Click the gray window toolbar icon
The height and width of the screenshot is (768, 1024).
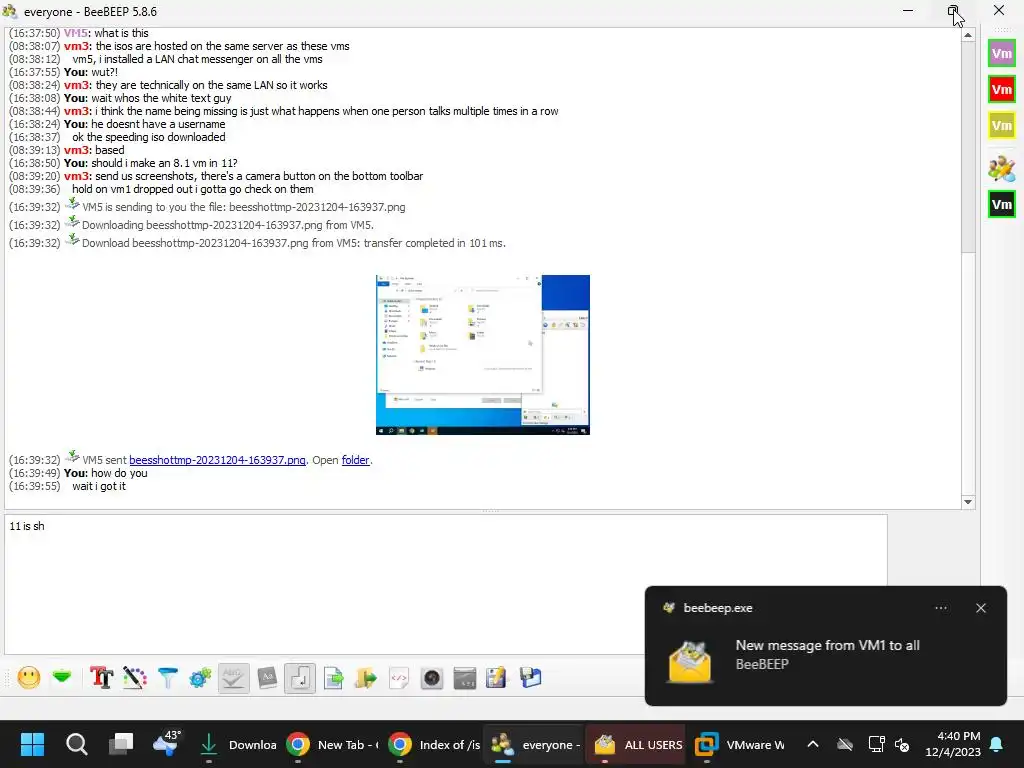coord(464,678)
